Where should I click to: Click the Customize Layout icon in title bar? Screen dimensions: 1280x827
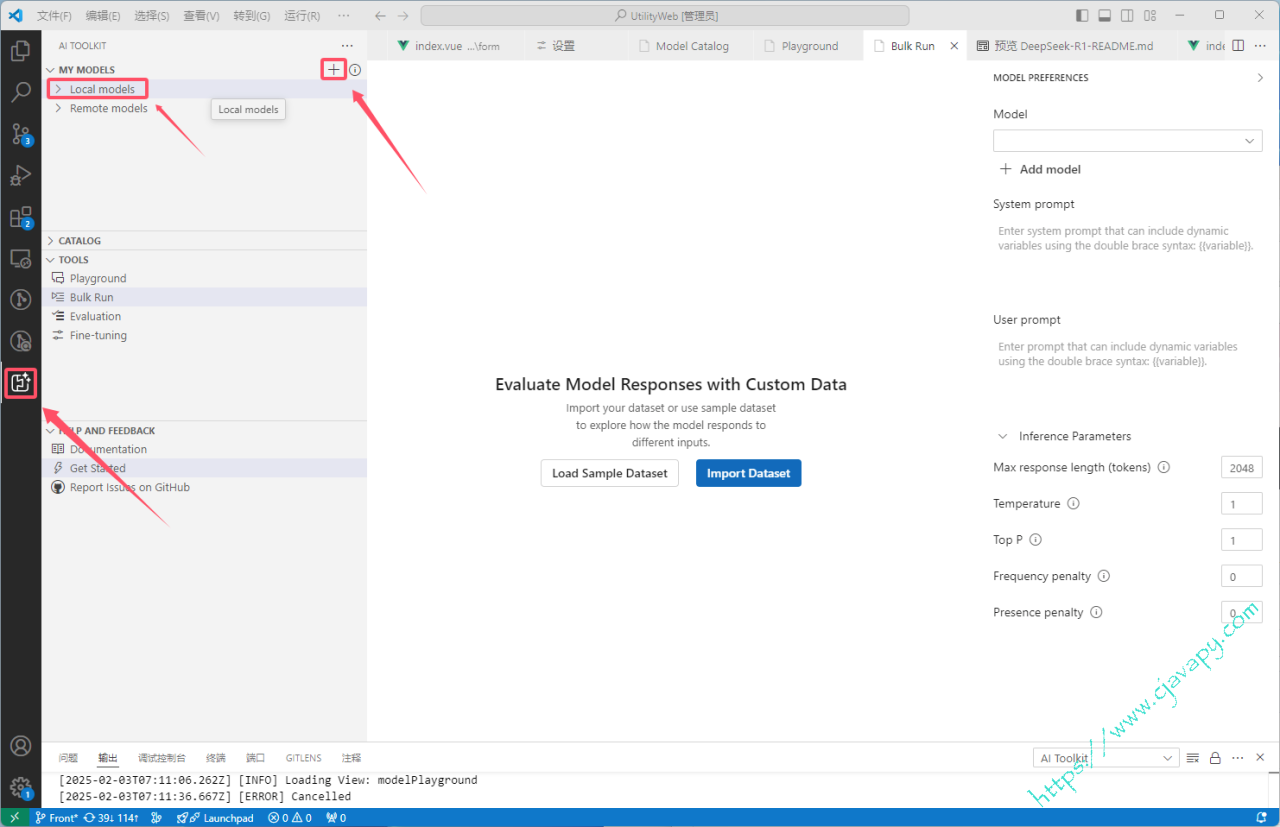pos(1150,16)
